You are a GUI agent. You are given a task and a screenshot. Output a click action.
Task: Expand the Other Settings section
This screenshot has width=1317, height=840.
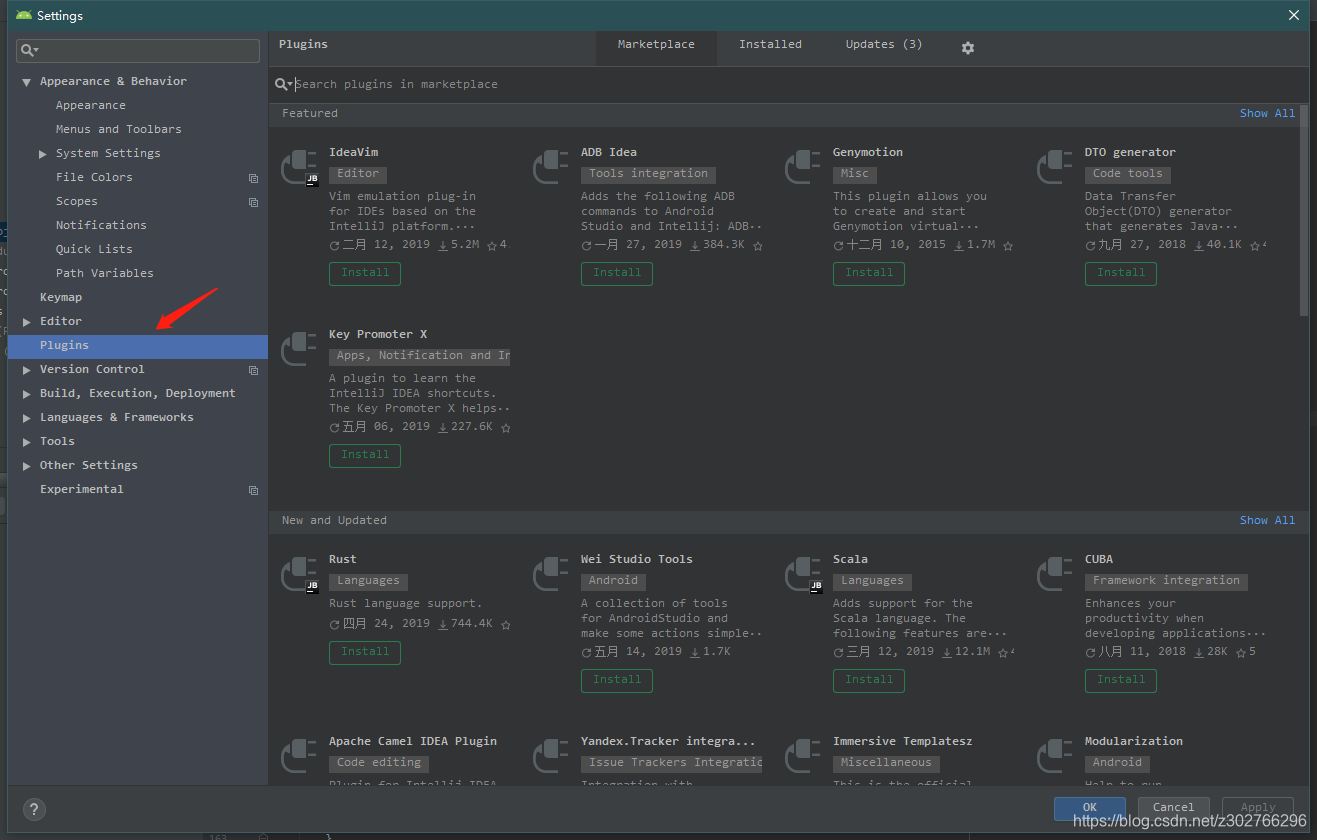point(27,466)
